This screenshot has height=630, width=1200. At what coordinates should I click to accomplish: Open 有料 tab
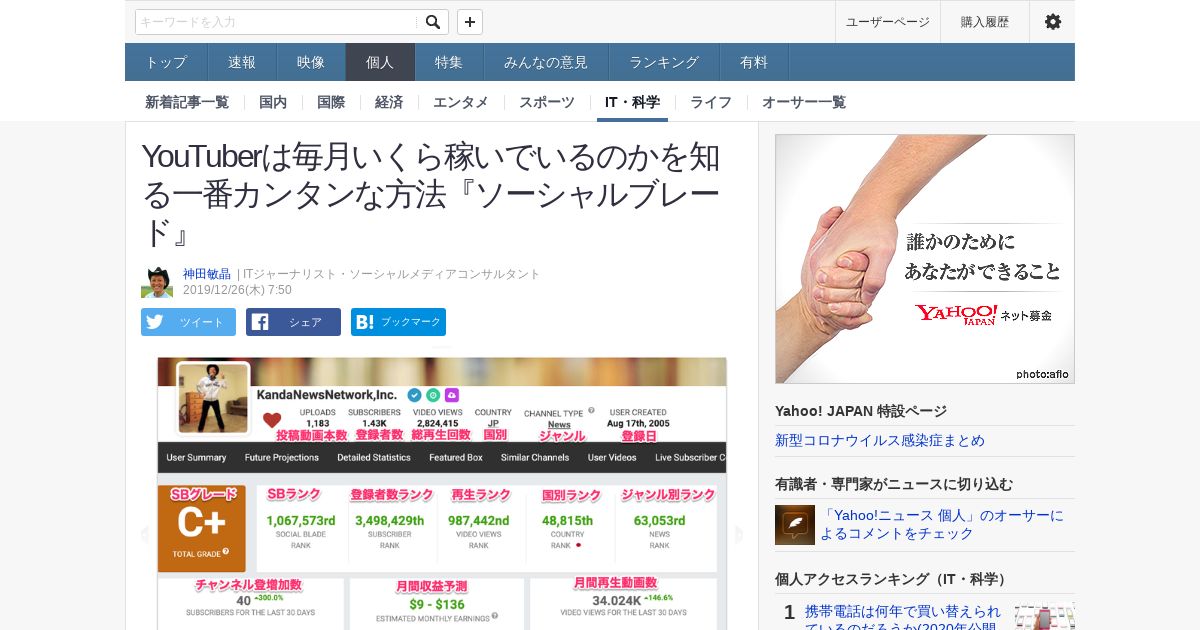pos(754,62)
